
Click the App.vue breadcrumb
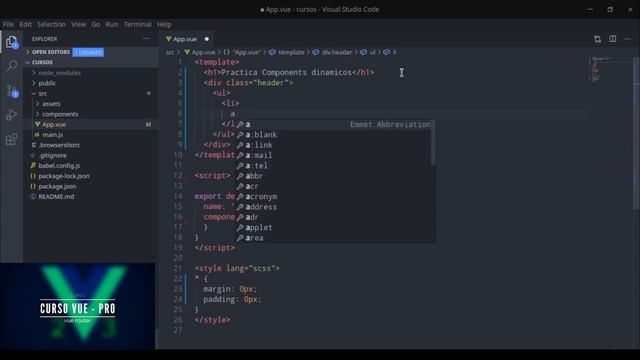tap(200, 52)
